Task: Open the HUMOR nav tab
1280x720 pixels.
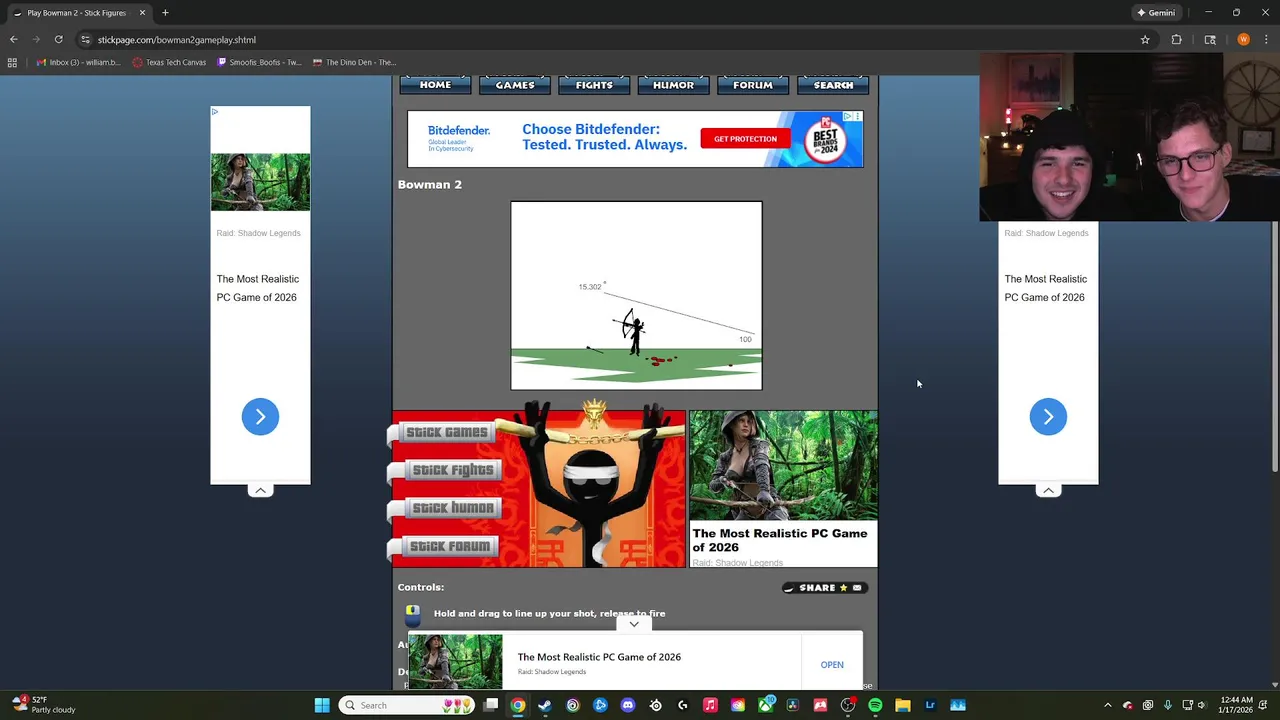Action: click(673, 85)
